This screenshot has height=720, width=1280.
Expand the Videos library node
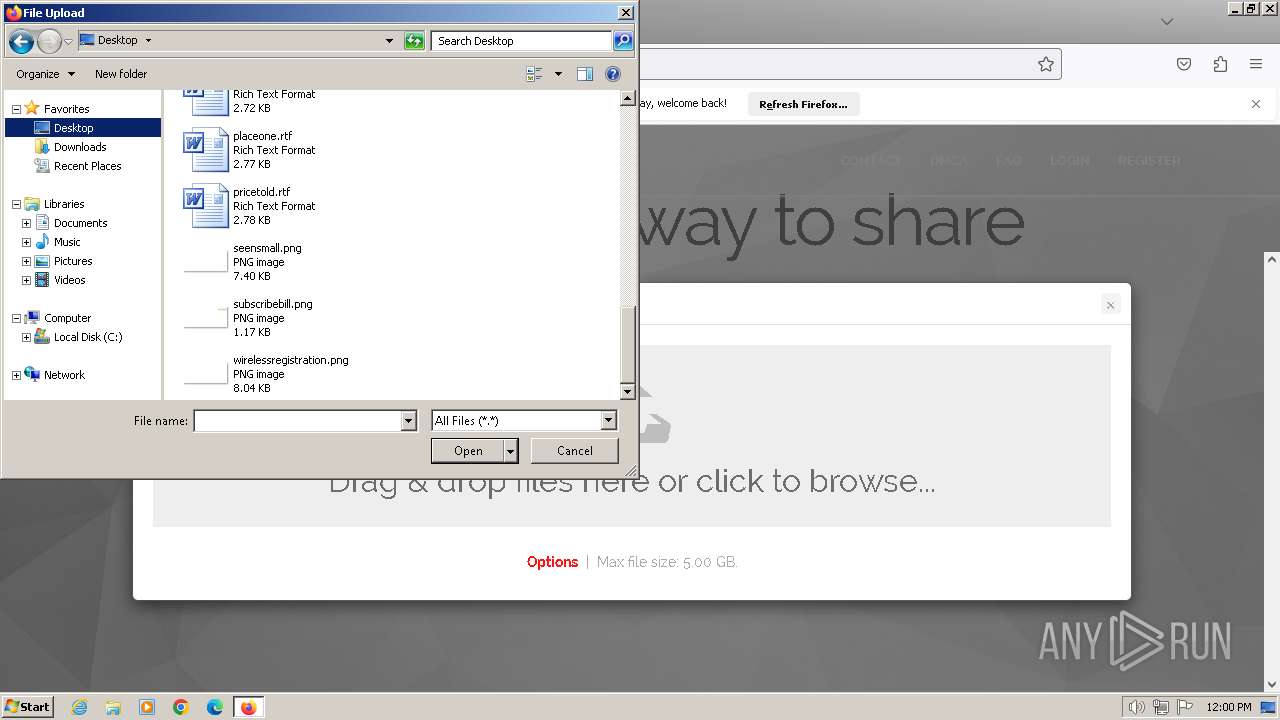(26, 280)
